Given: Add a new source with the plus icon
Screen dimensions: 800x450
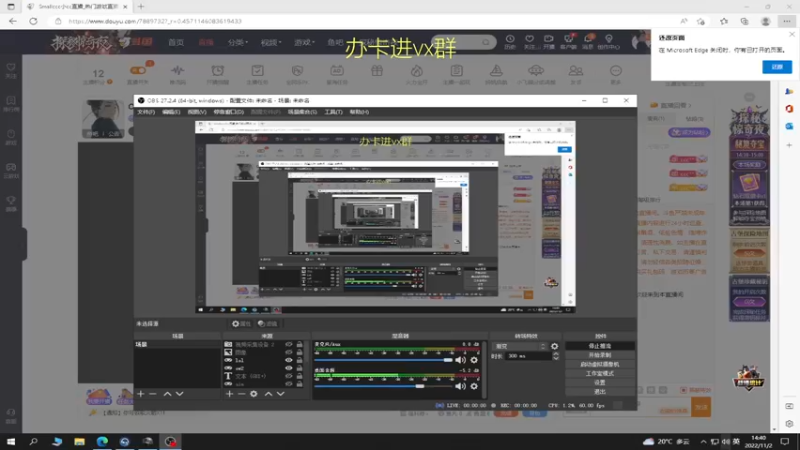Looking at the screenshot, I should point(229,394).
